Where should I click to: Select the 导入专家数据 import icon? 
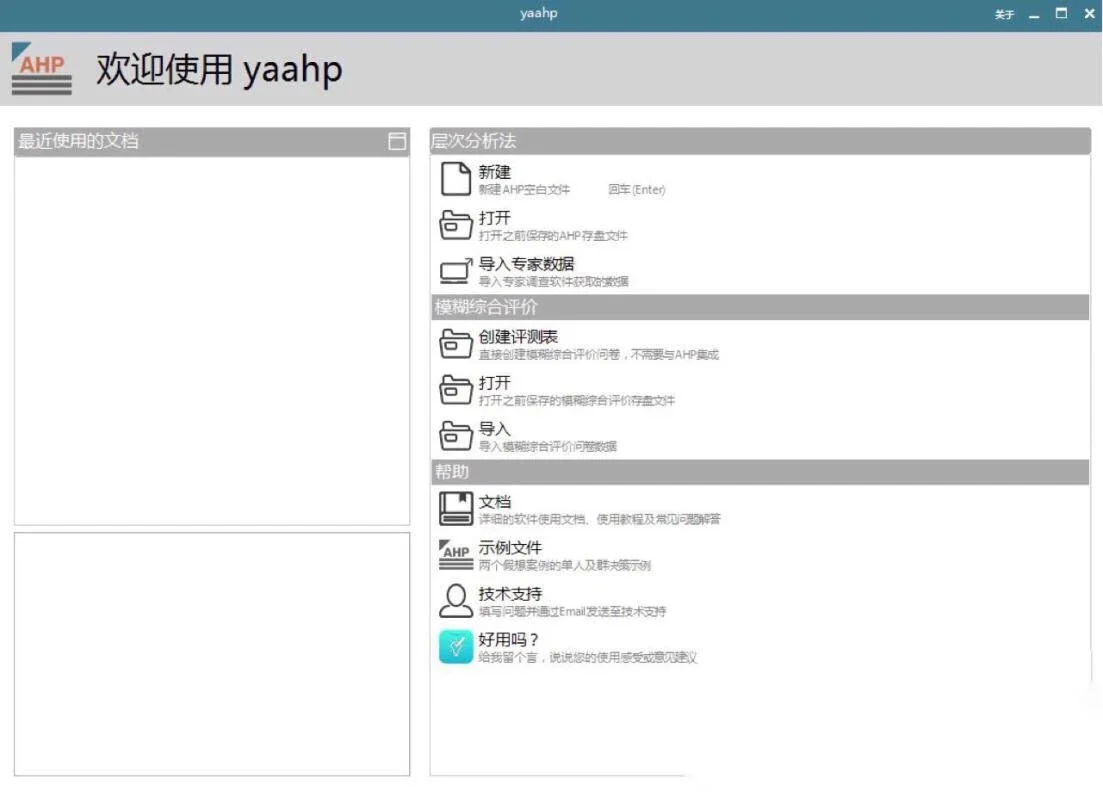455,270
